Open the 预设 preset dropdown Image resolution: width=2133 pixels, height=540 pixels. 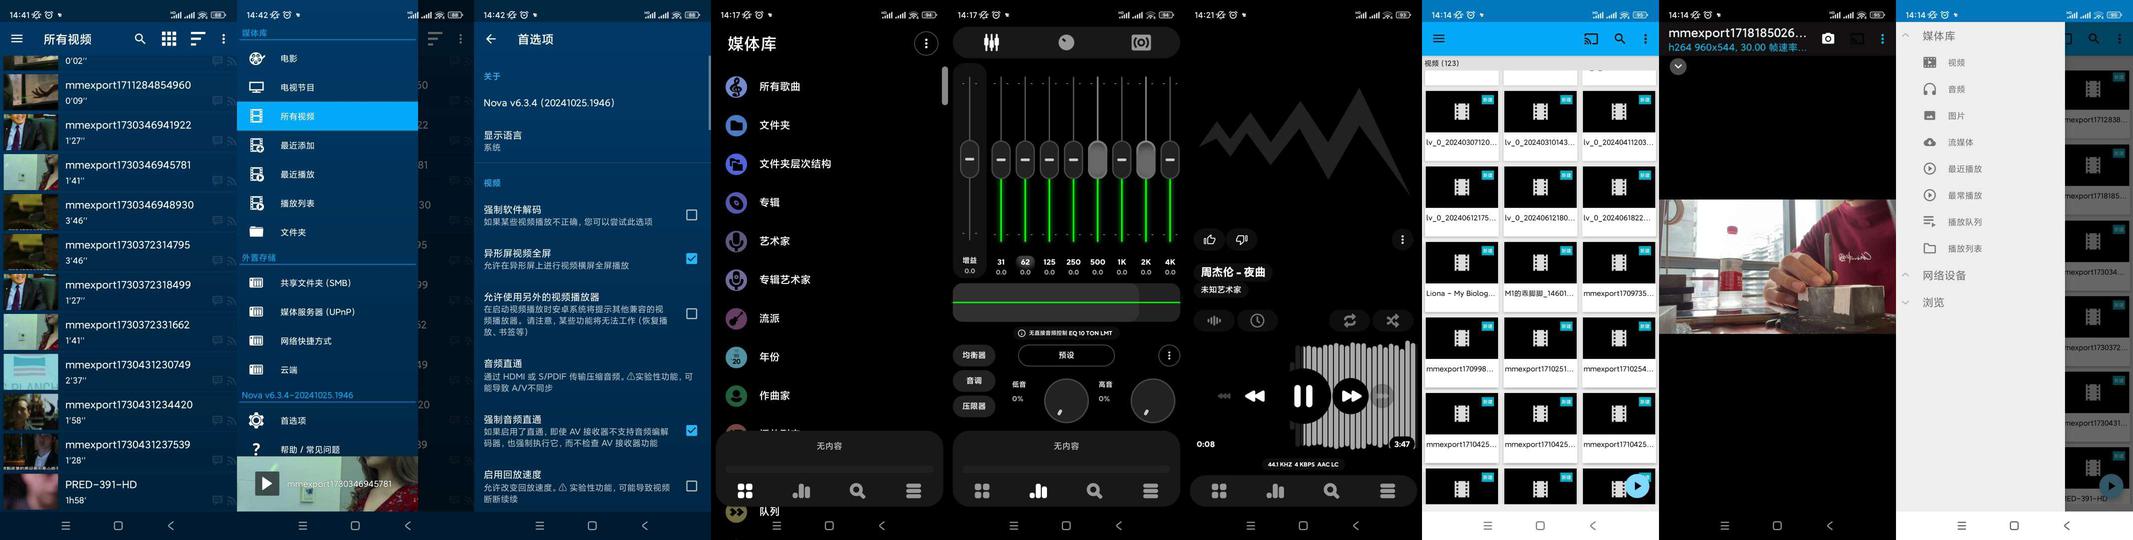click(1066, 355)
